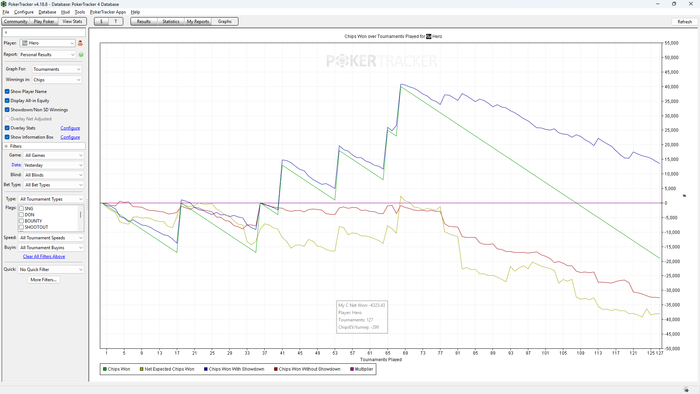
Task: Uncheck Show Player Name
Action: click(x=7, y=91)
